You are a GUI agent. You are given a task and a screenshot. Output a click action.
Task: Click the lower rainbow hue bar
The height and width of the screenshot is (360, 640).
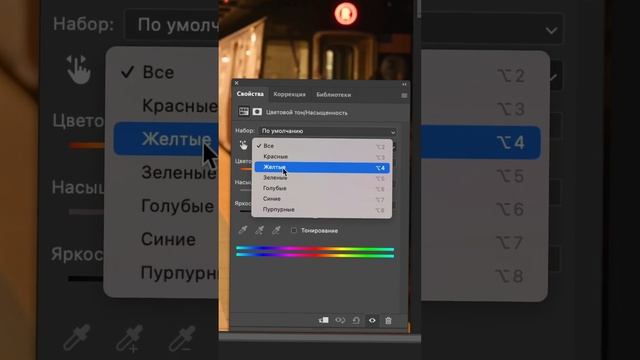click(x=315, y=255)
